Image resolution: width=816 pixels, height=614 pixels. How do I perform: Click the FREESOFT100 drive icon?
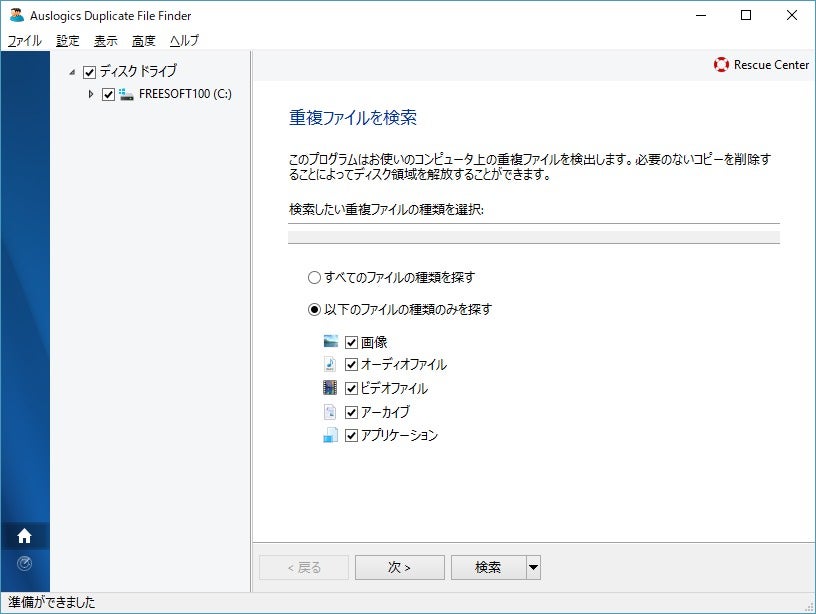click(126, 94)
